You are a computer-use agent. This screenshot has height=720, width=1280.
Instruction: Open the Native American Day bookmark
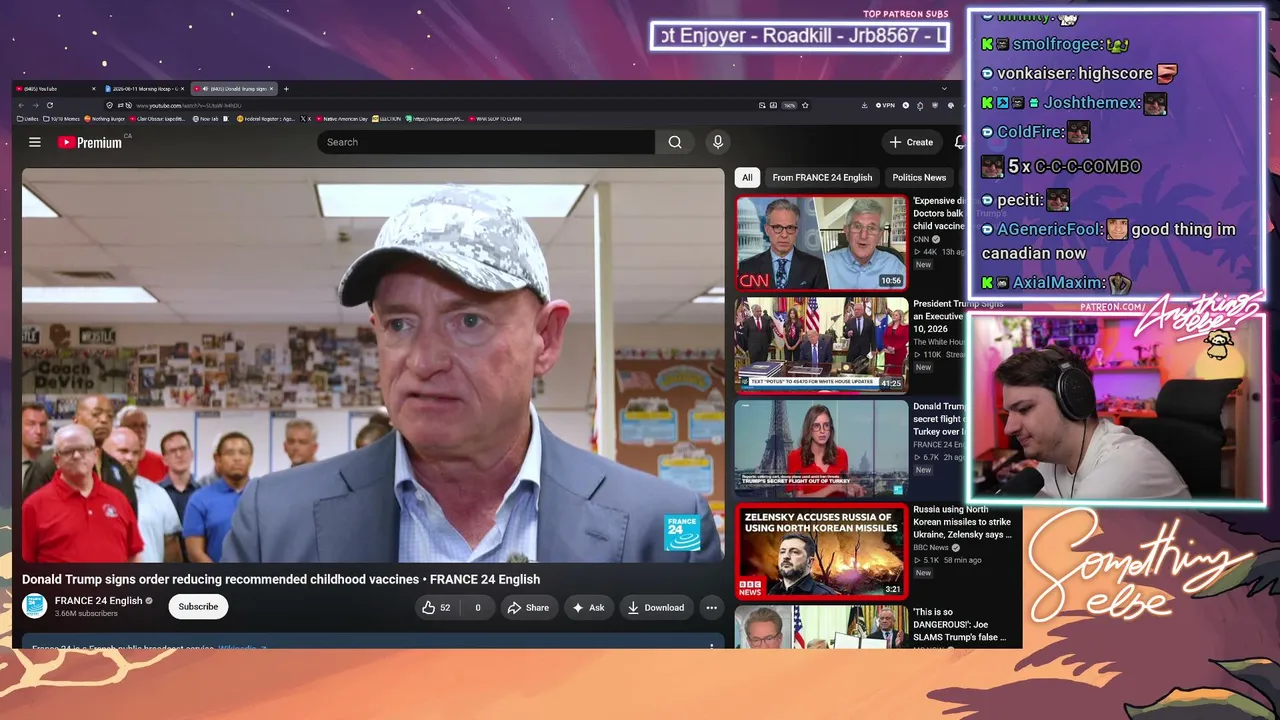click(x=342, y=119)
